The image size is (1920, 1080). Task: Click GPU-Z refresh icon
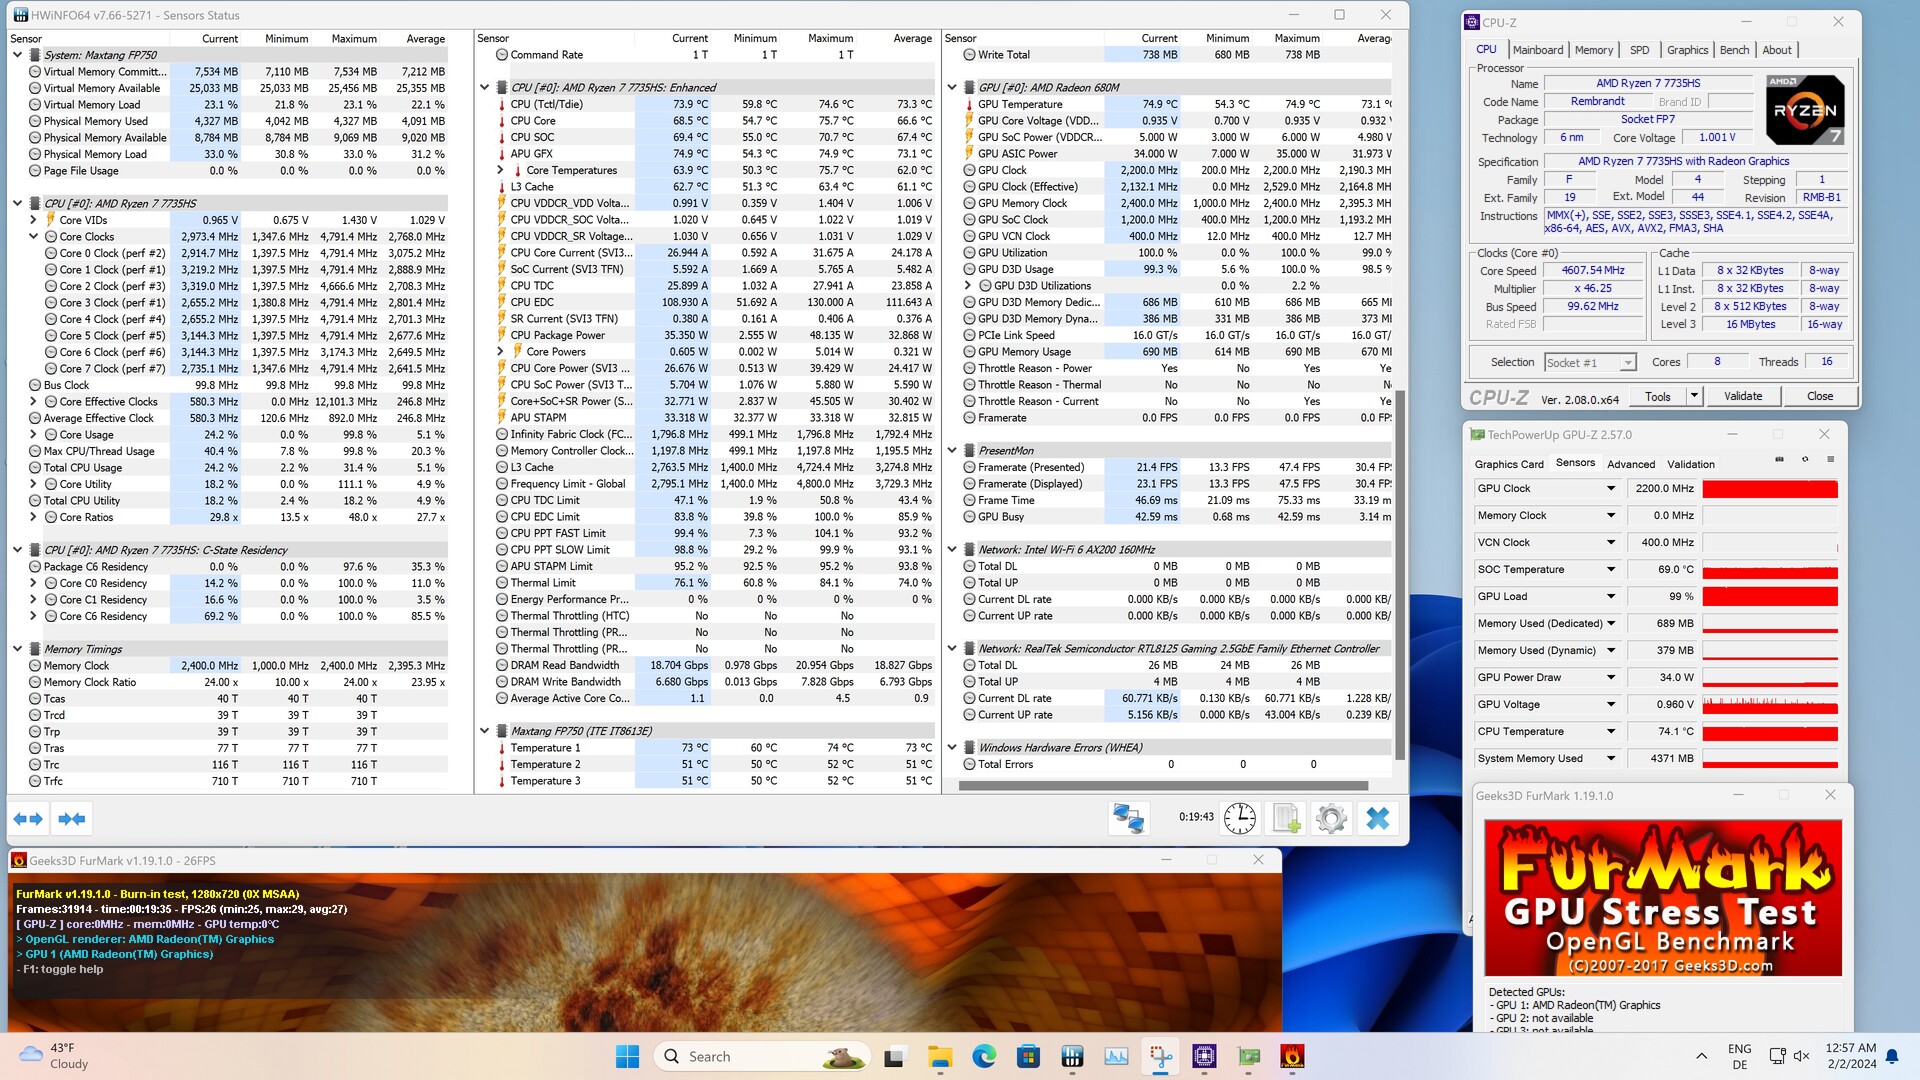(x=1805, y=460)
